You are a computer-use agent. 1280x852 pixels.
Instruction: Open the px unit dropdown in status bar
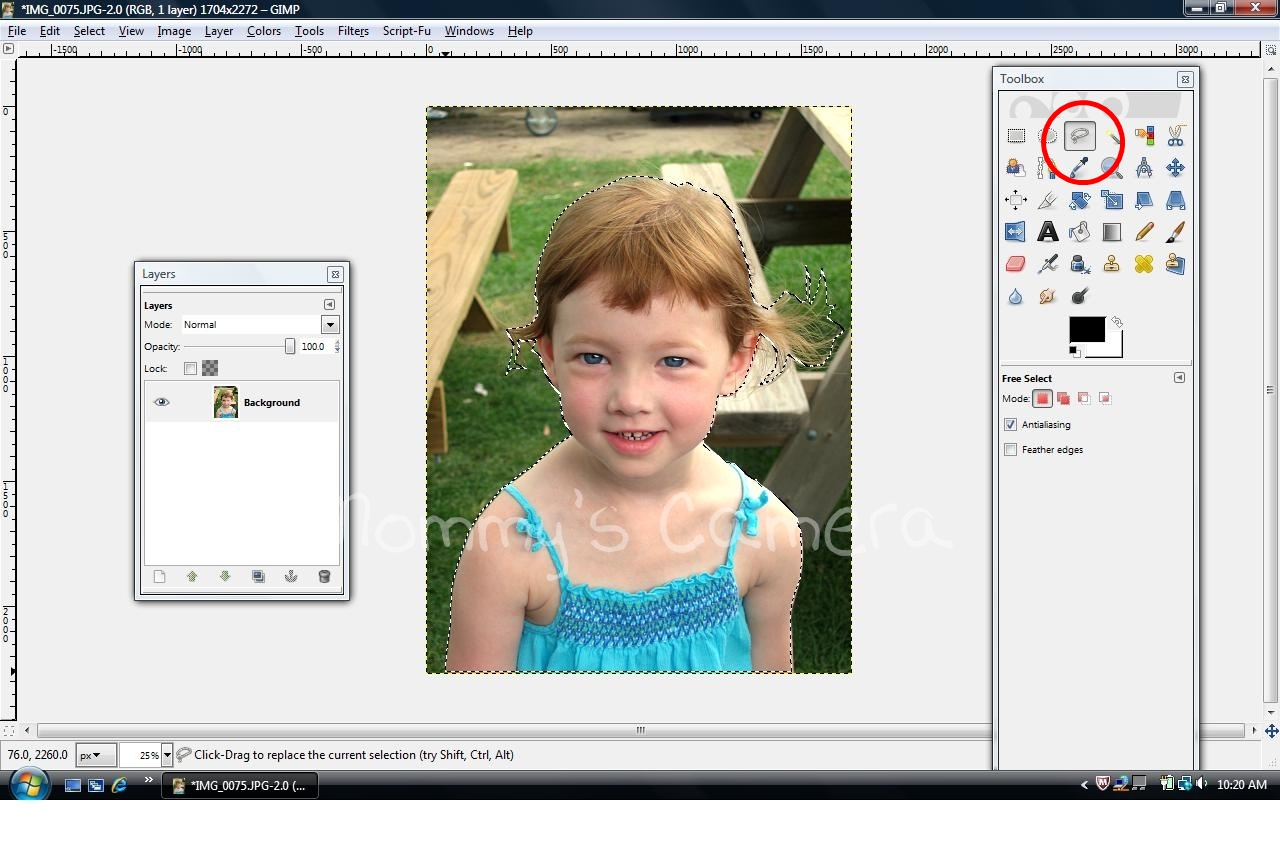pos(96,755)
